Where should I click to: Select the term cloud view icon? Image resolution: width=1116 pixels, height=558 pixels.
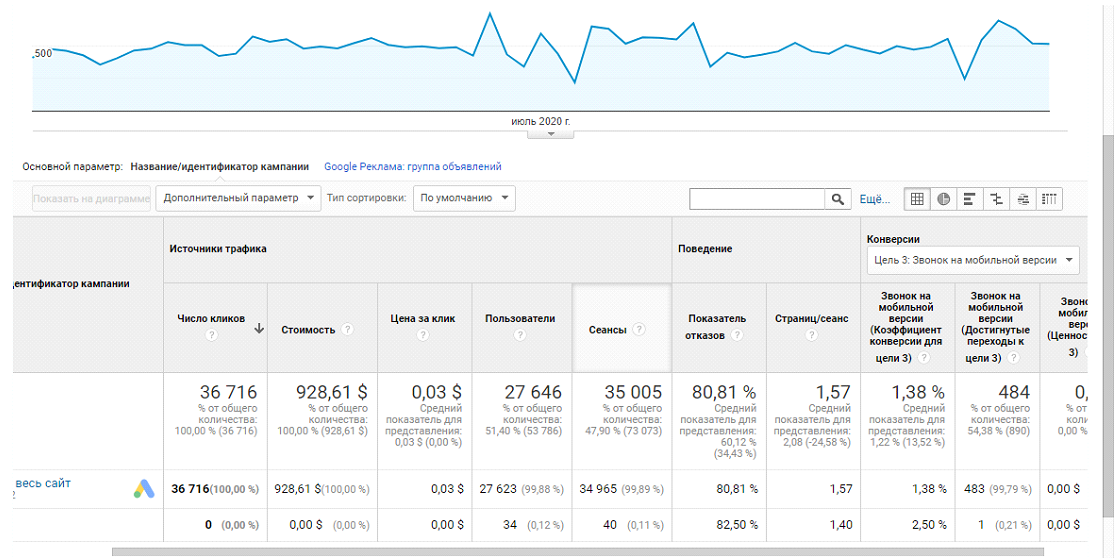tap(1023, 199)
